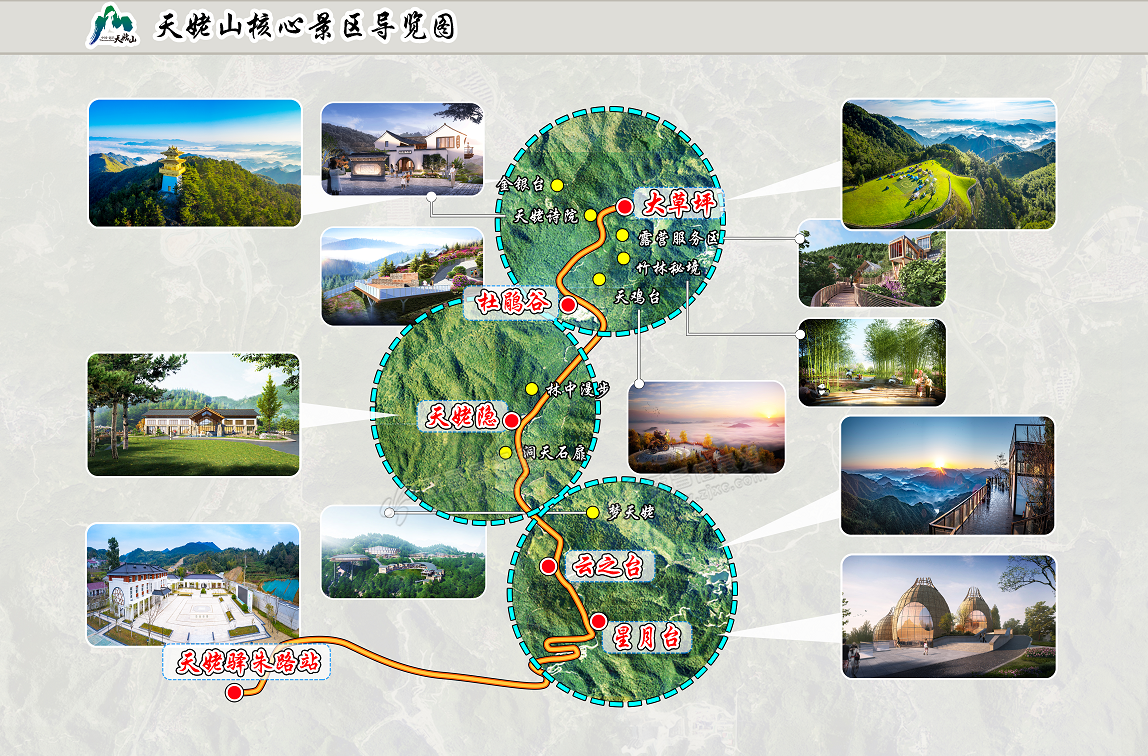Open the dome-shaped buildings photo
Screen dimensions: 1148x756
[x=949, y=616]
